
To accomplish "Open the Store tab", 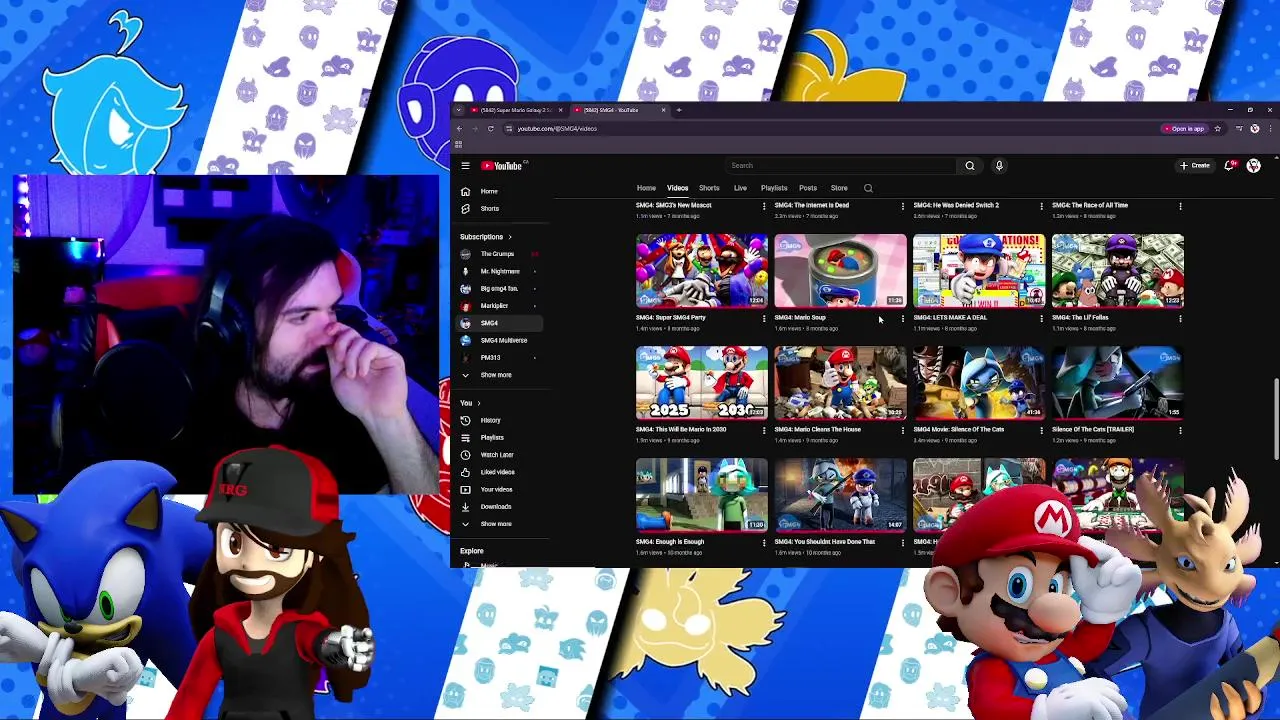I will pyautogui.click(x=839, y=188).
